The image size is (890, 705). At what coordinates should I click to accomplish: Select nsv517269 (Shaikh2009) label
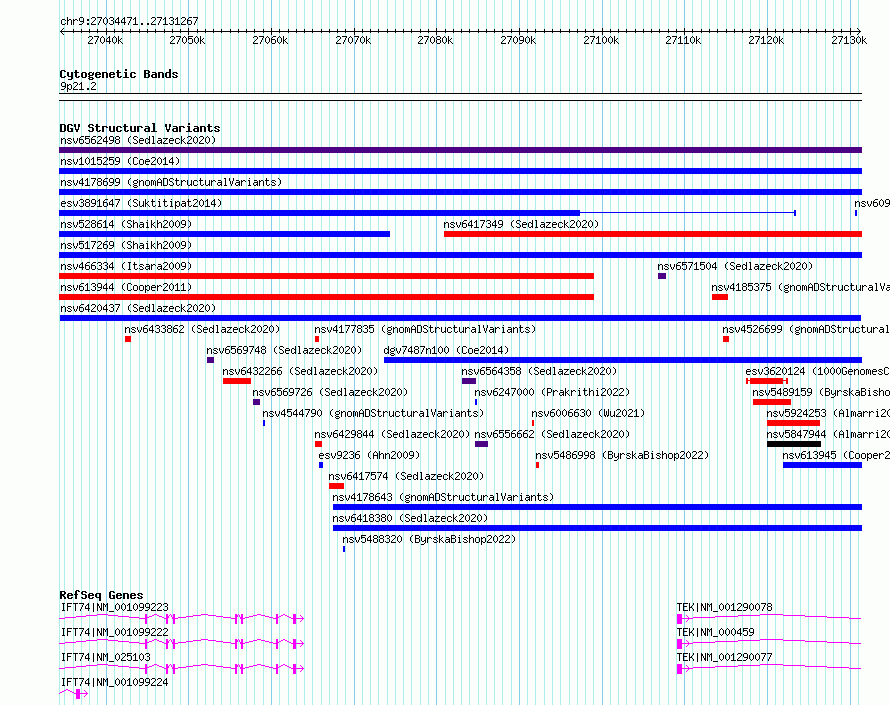[x=126, y=245]
